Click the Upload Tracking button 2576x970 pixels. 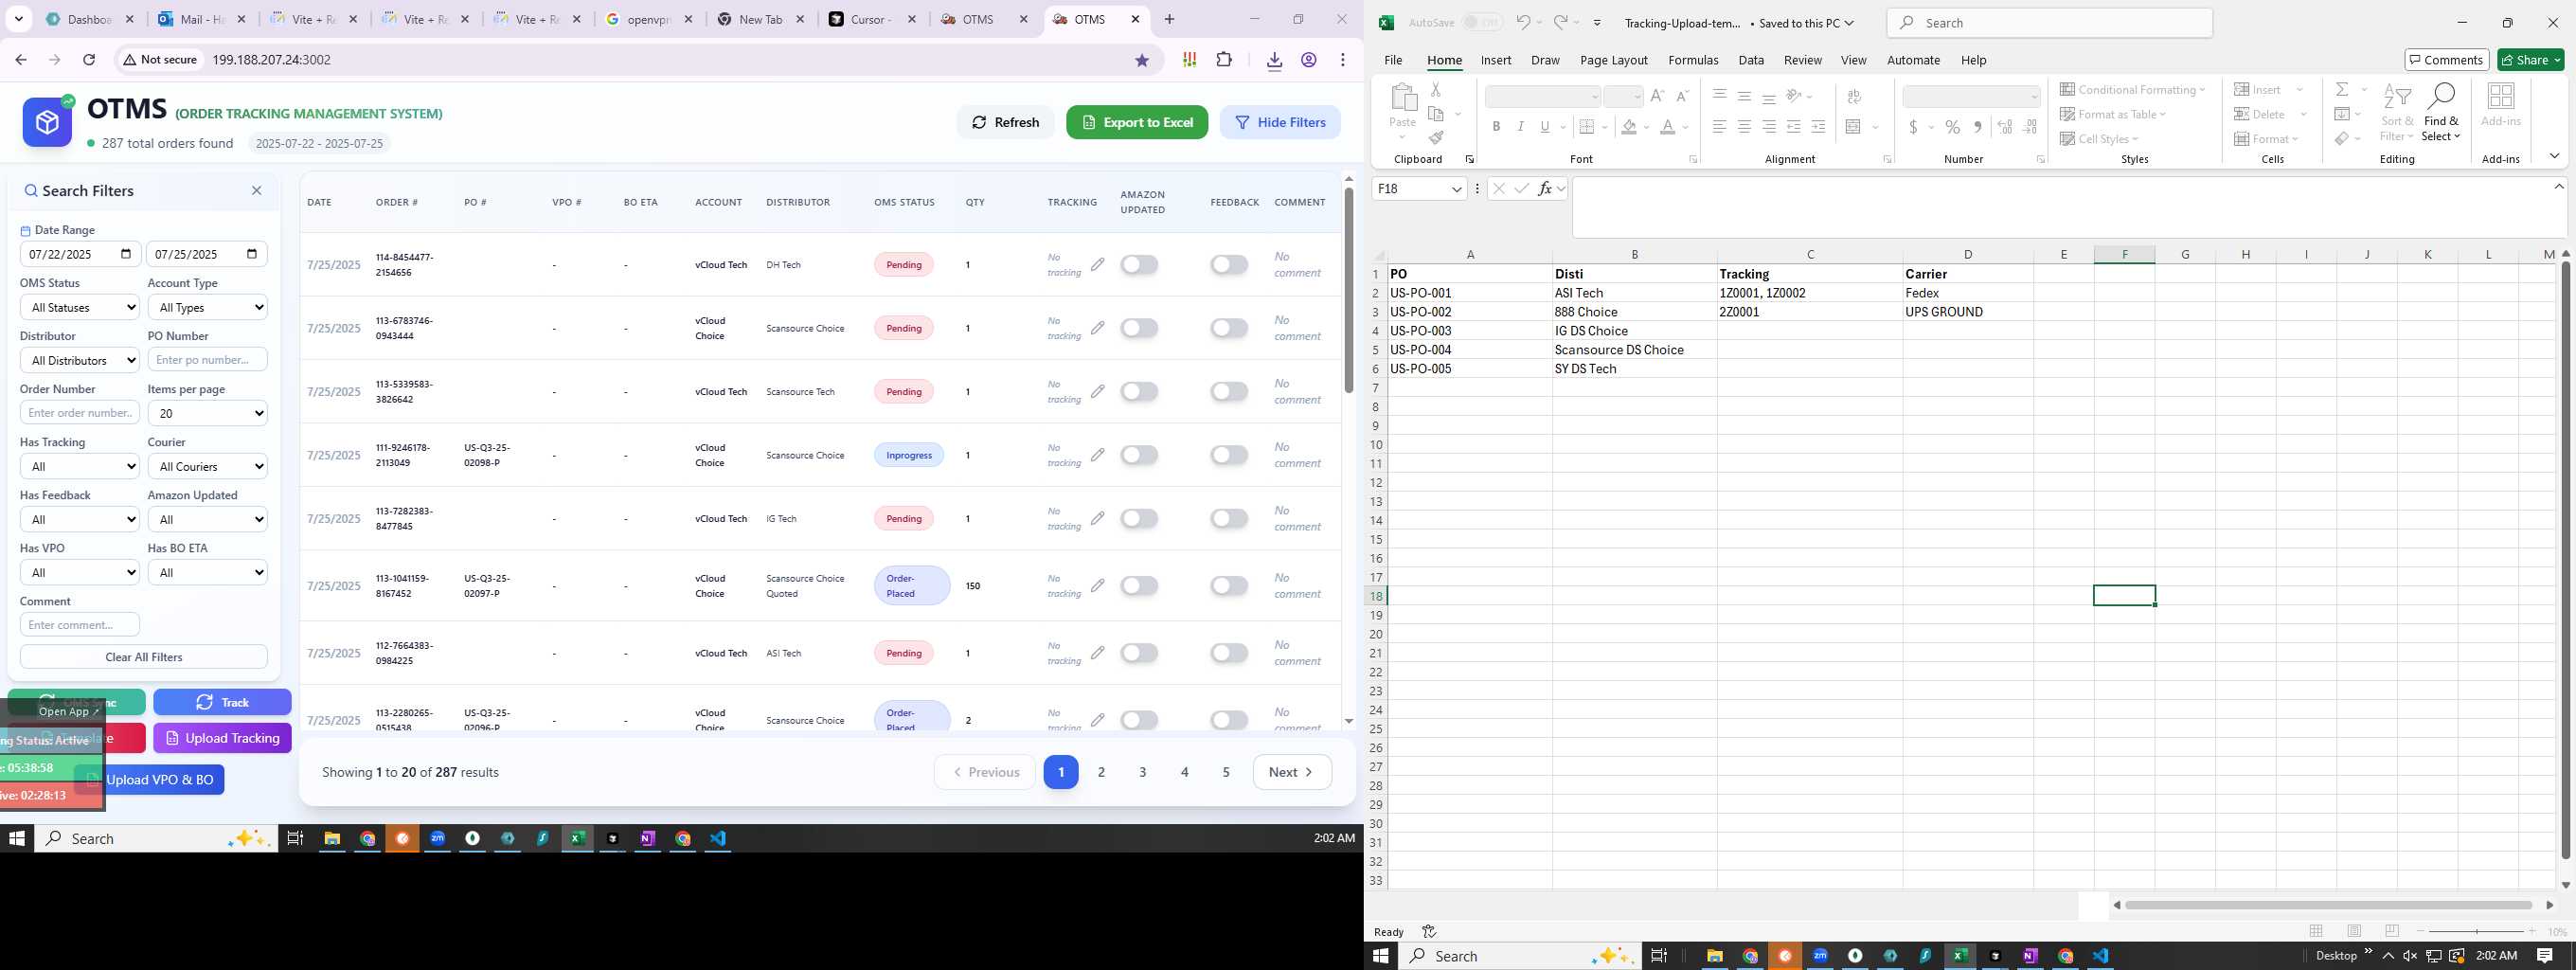tap(222, 738)
